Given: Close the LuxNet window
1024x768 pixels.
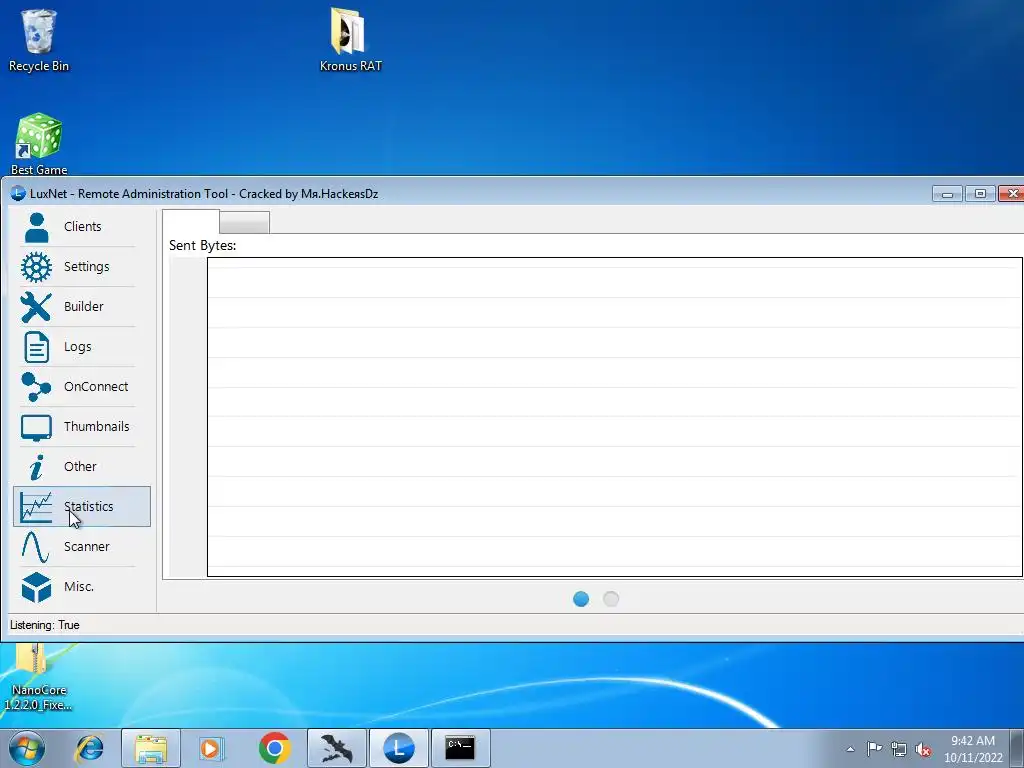Looking at the screenshot, I should [x=1012, y=193].
